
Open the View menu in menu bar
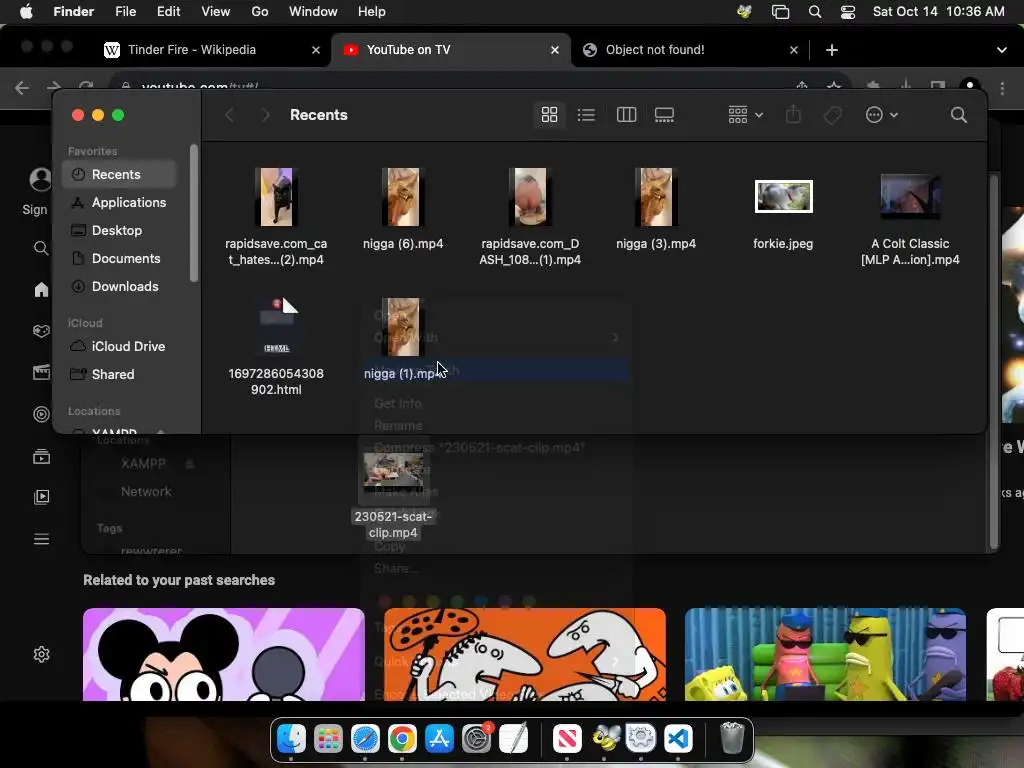coord(216,12)
